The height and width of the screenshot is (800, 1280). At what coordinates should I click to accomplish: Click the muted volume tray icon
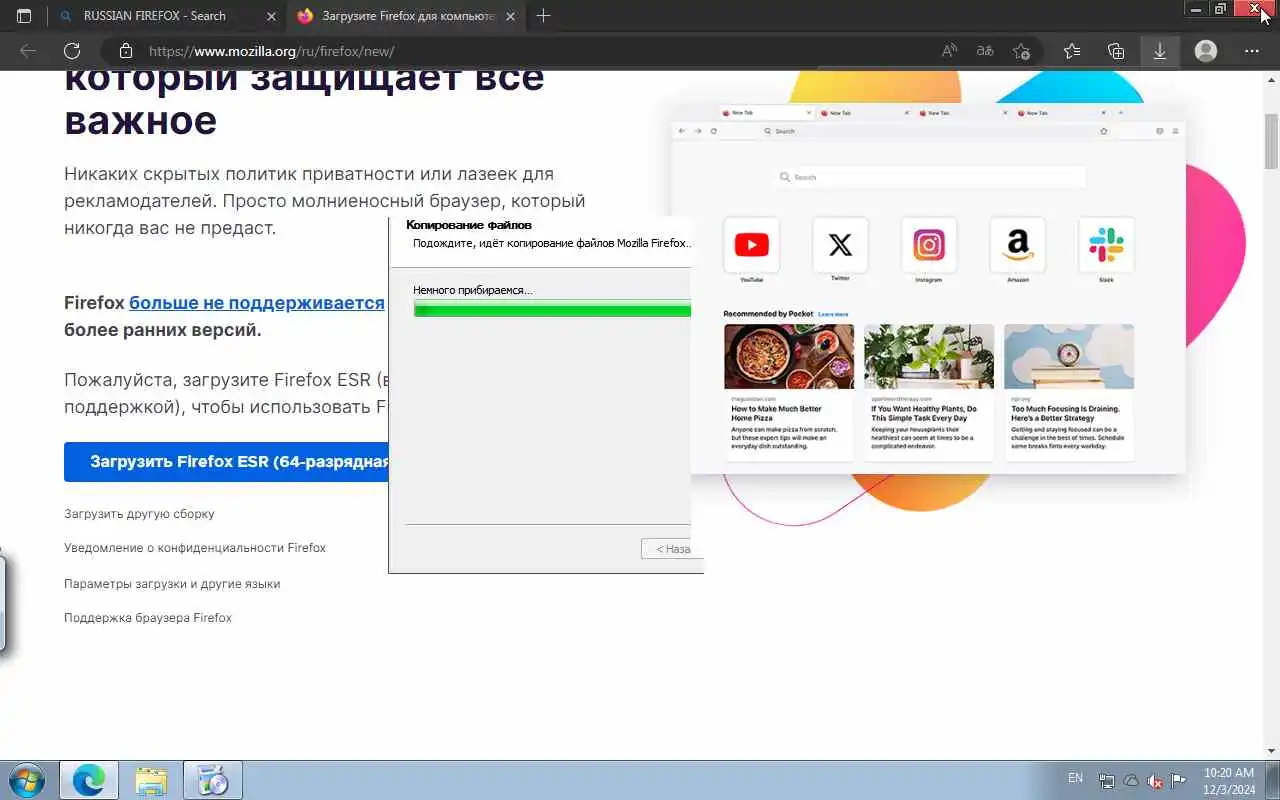(1155, 781)
